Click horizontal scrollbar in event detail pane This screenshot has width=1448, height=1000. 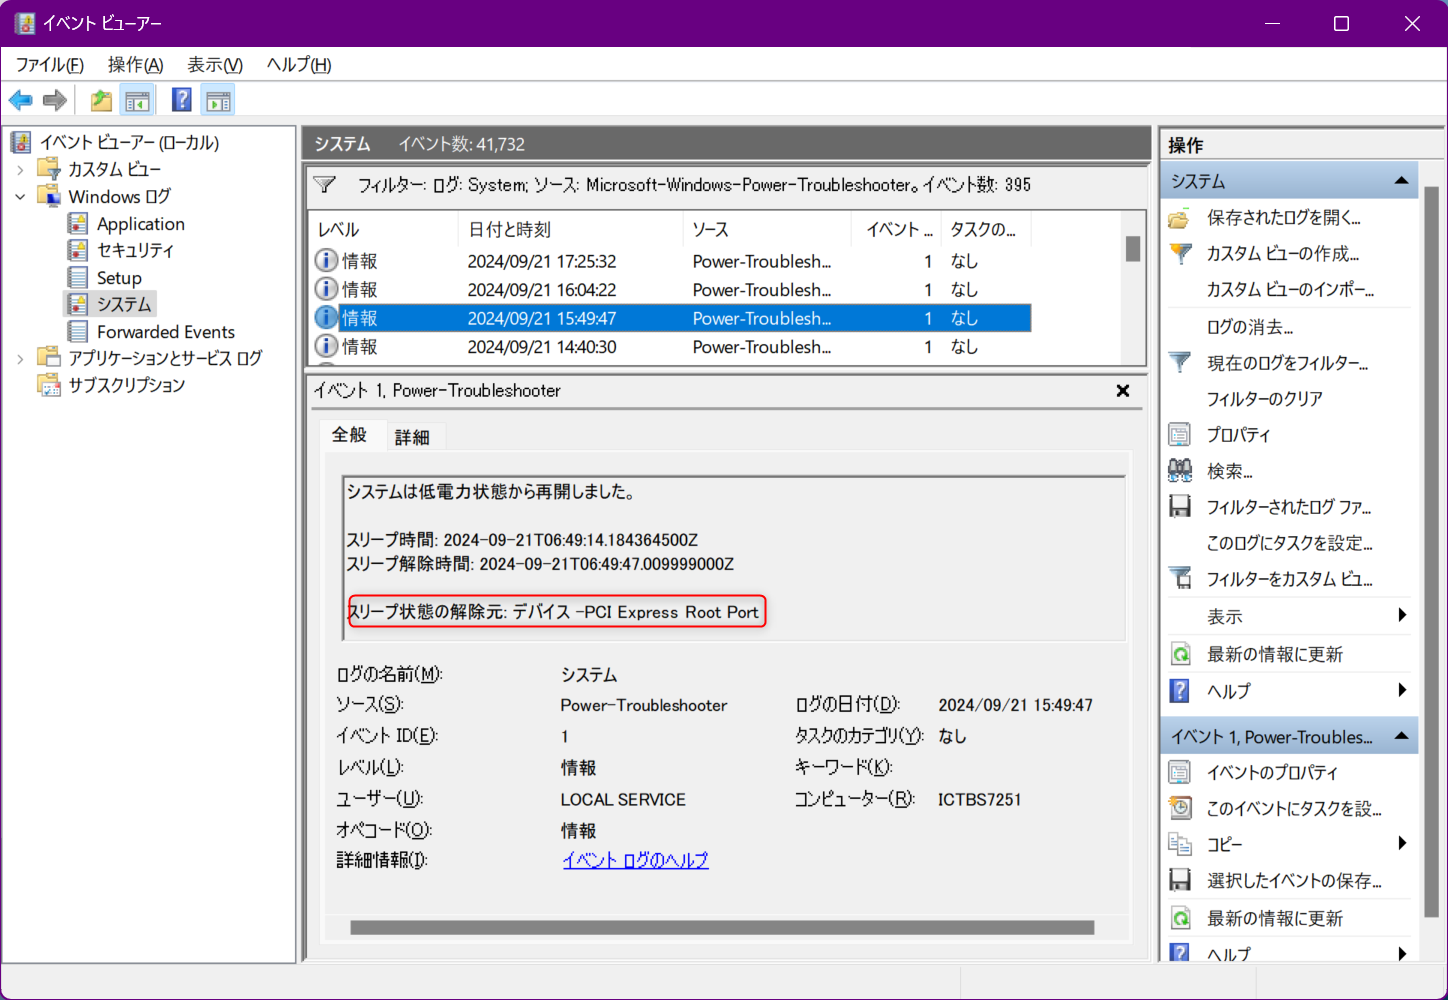(x=722, y=927)
